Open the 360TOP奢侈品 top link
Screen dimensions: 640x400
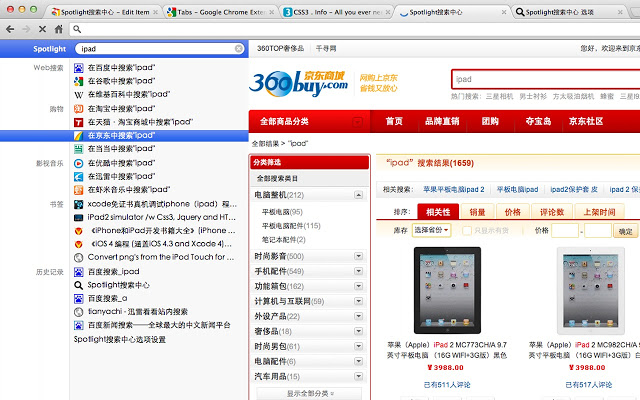(280, 49)
